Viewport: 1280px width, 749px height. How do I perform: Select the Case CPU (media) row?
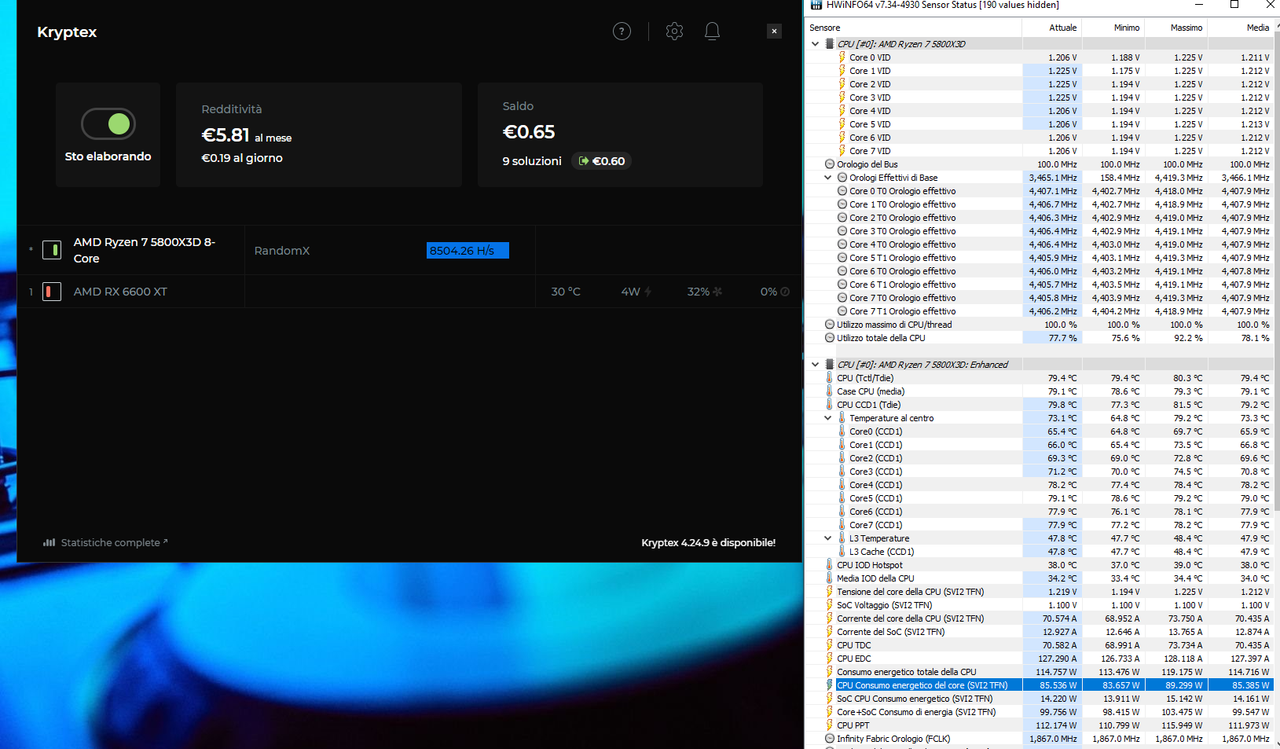[1039, 391]
